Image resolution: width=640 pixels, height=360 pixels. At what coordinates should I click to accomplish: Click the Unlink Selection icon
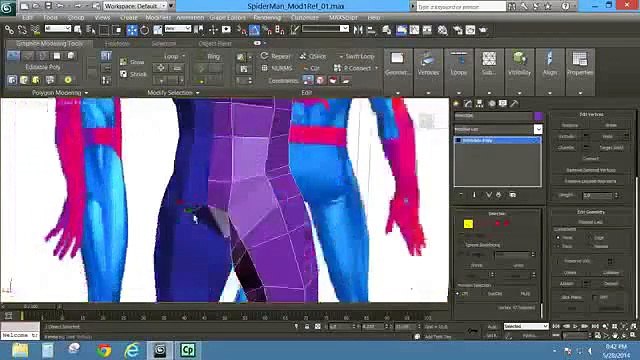(22, 29)
